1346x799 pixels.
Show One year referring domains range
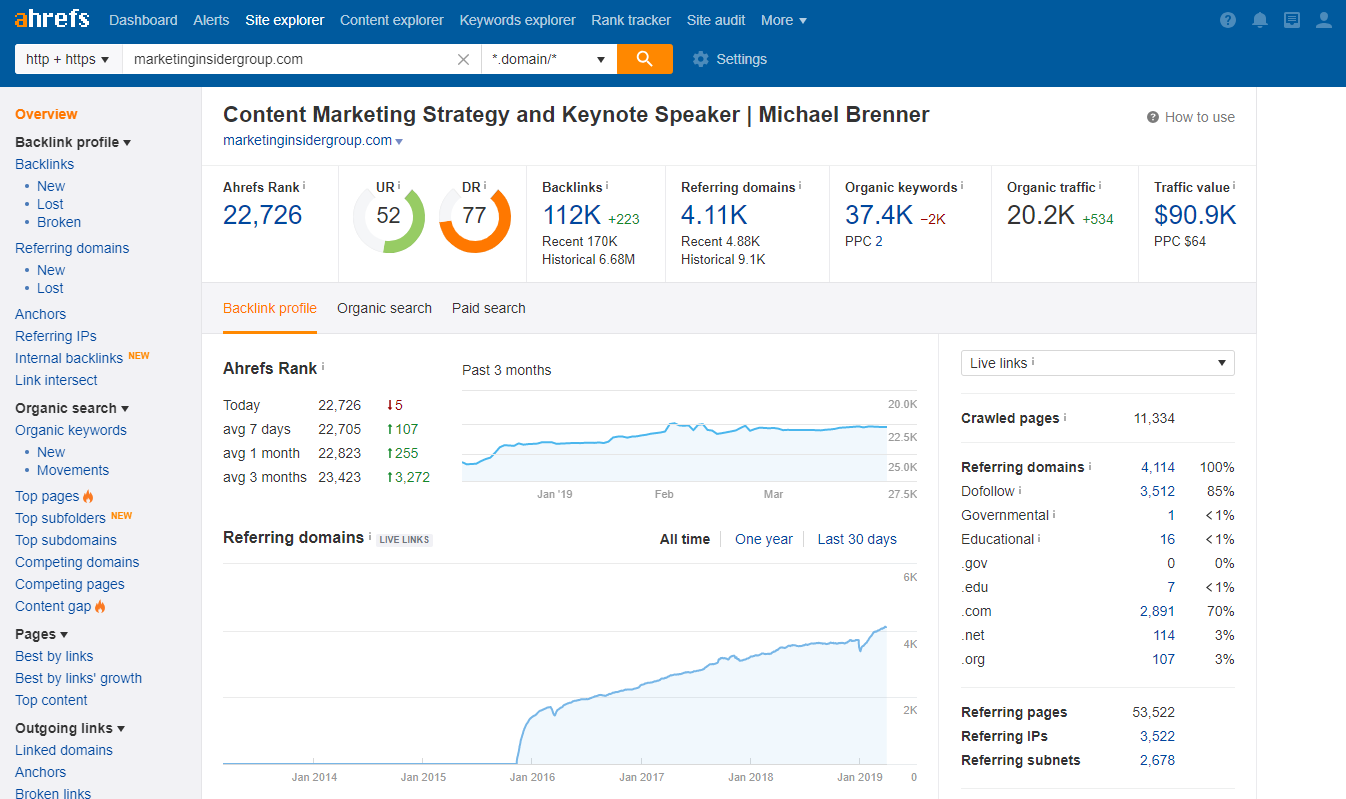[764, 539]
